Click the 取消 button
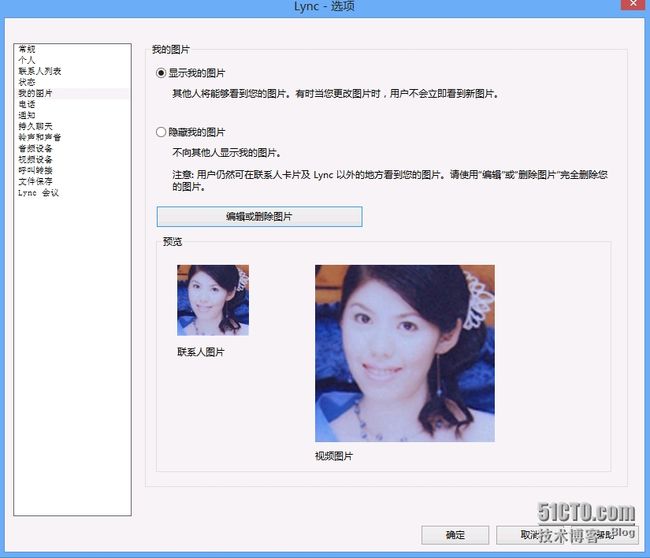The height and width of the screenshot is (558, 650). [529, 535]
